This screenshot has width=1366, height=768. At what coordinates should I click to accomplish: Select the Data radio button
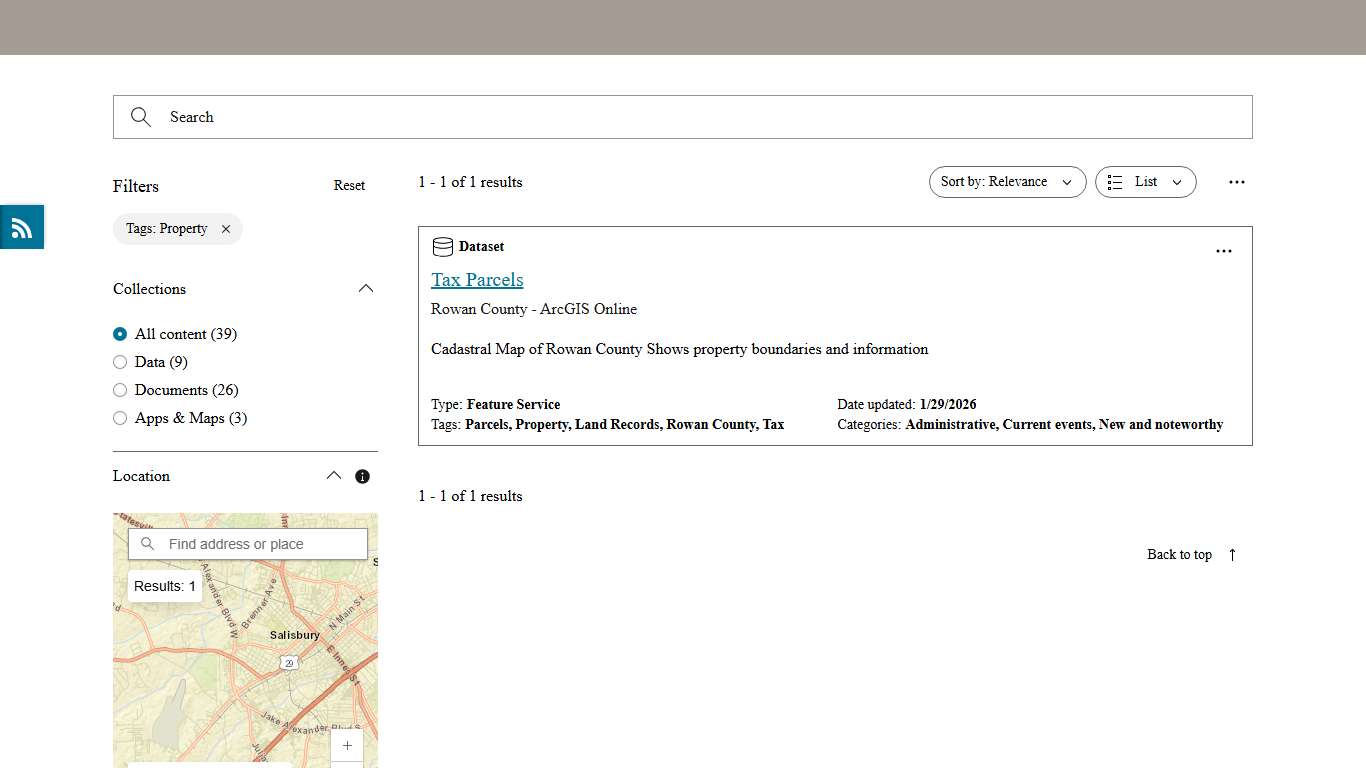[120, 362]
